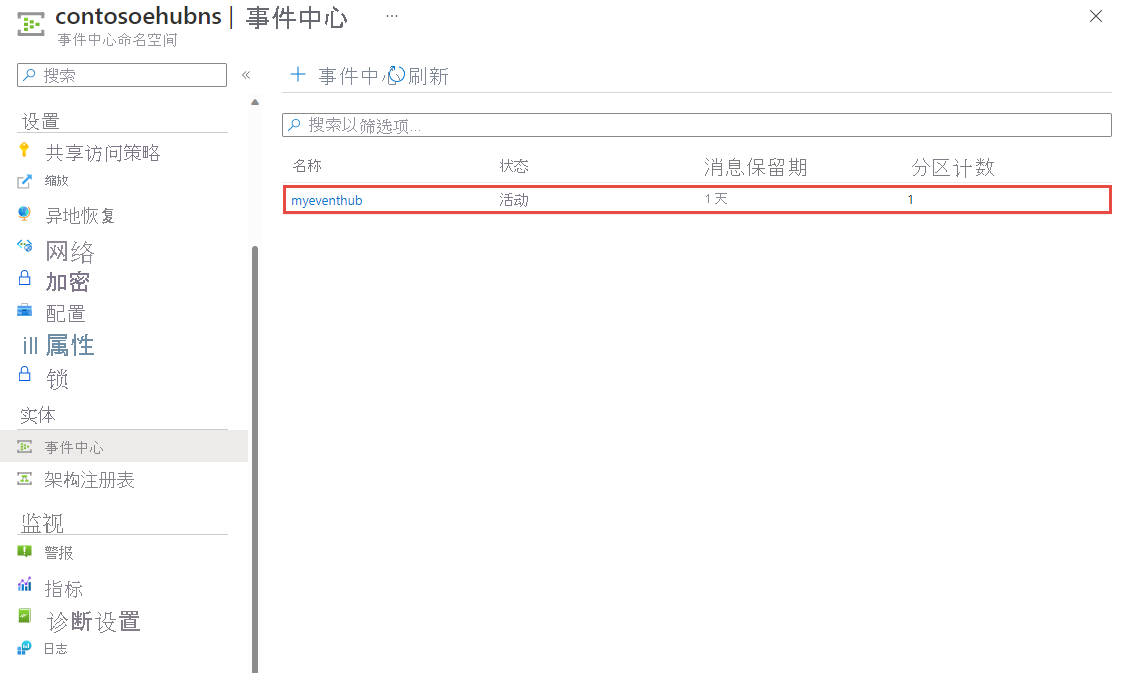Click the 事件中心 sidebar icon
The image size is (1132, 673).
(25, 447)
